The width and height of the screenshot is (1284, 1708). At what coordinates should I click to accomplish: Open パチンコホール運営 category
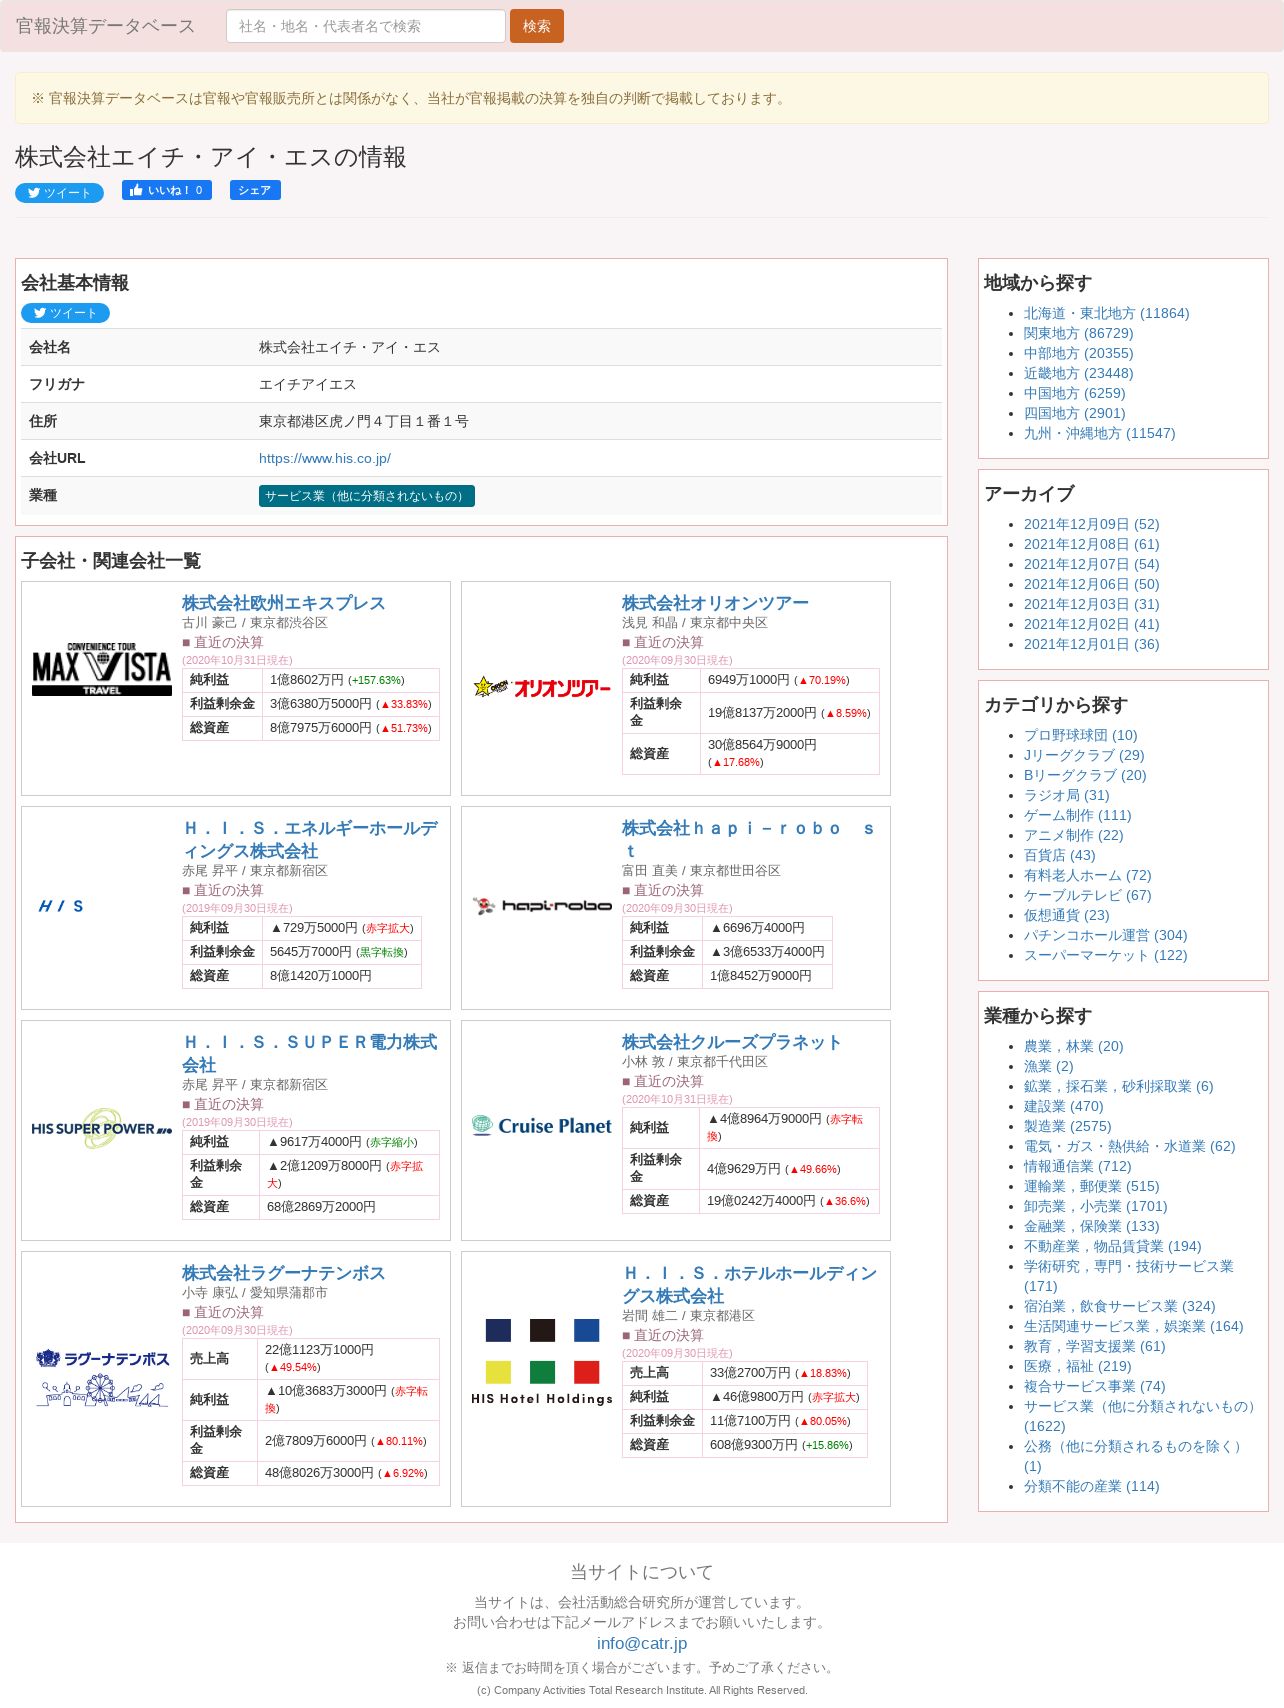tap(1105, 935)
